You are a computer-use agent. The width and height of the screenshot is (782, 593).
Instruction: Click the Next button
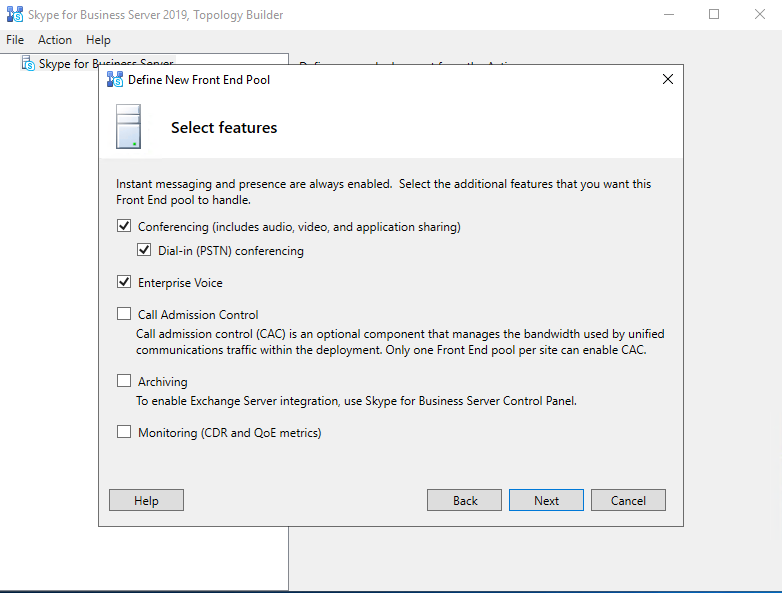[546, 500]
